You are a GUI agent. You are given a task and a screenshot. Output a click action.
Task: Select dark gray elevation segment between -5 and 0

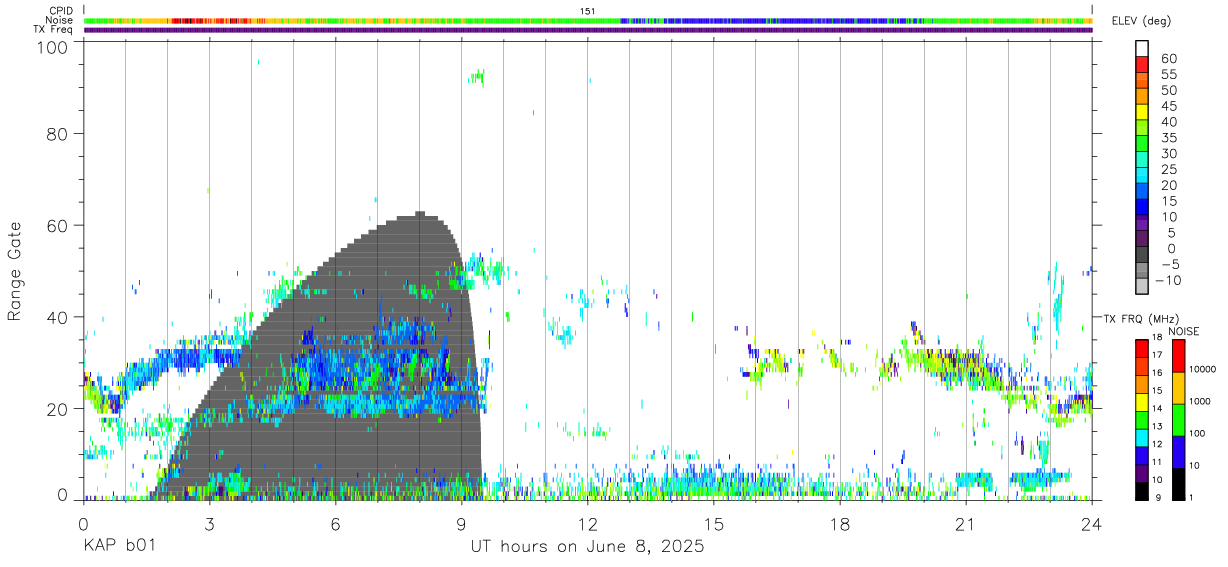[1142, 253]
